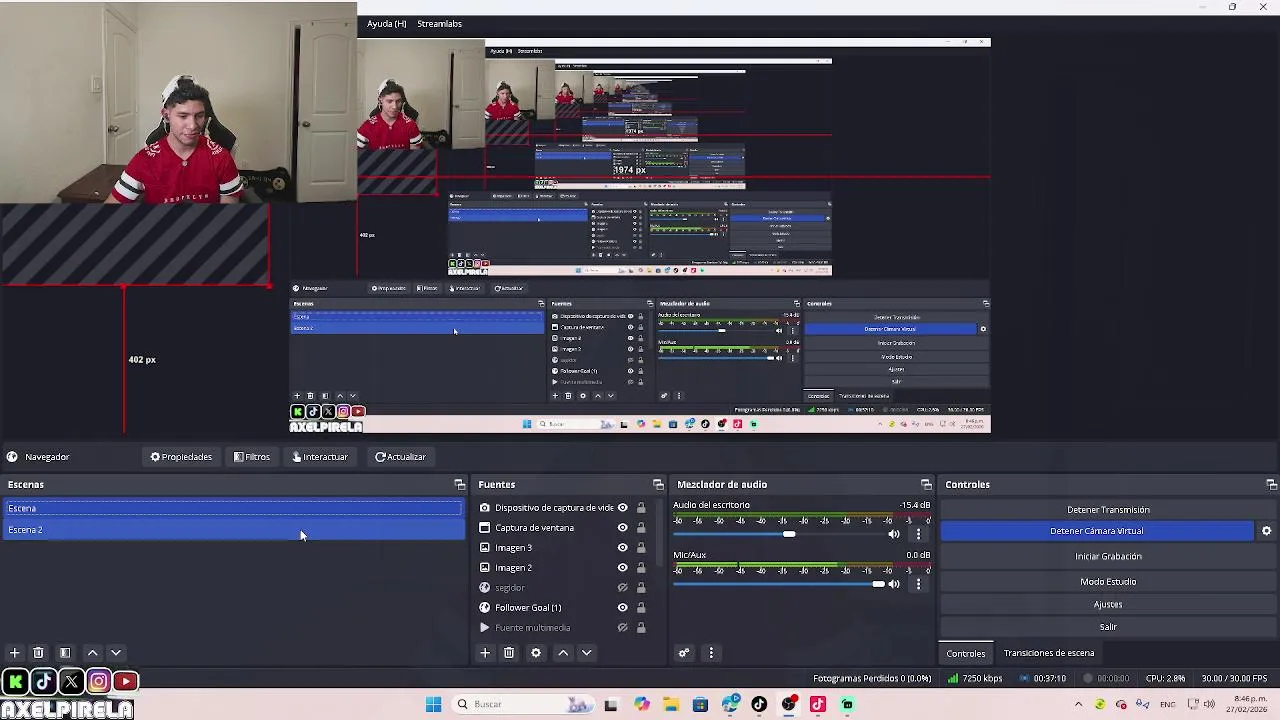Screen dimensions: 1280x720
Task: Move source down in Fuentes panel
Action: coord(587,653)
